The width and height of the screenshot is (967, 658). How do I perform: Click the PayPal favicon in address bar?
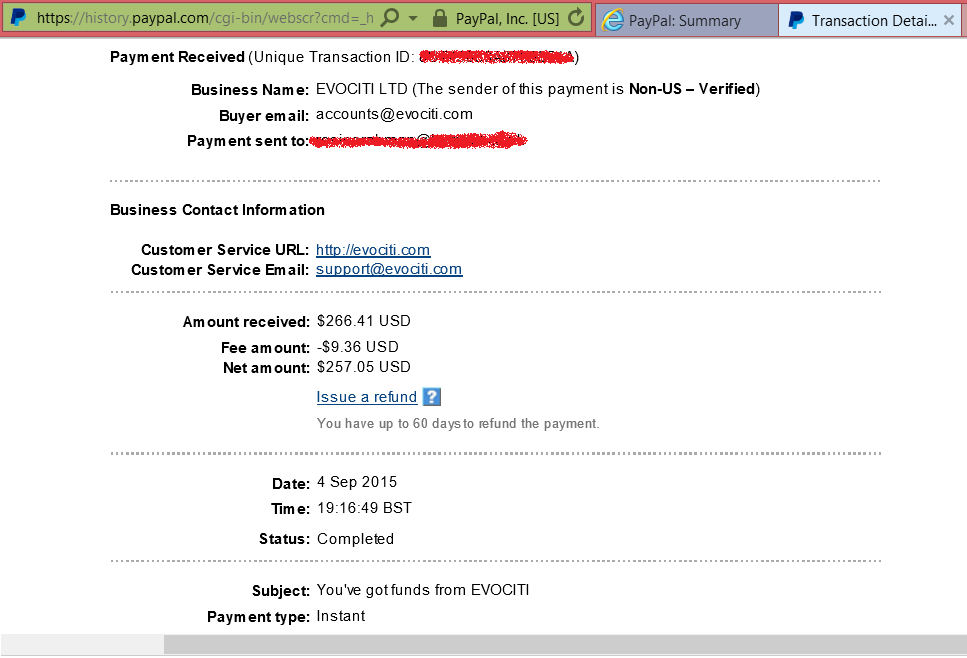click(x=19, y=17)
